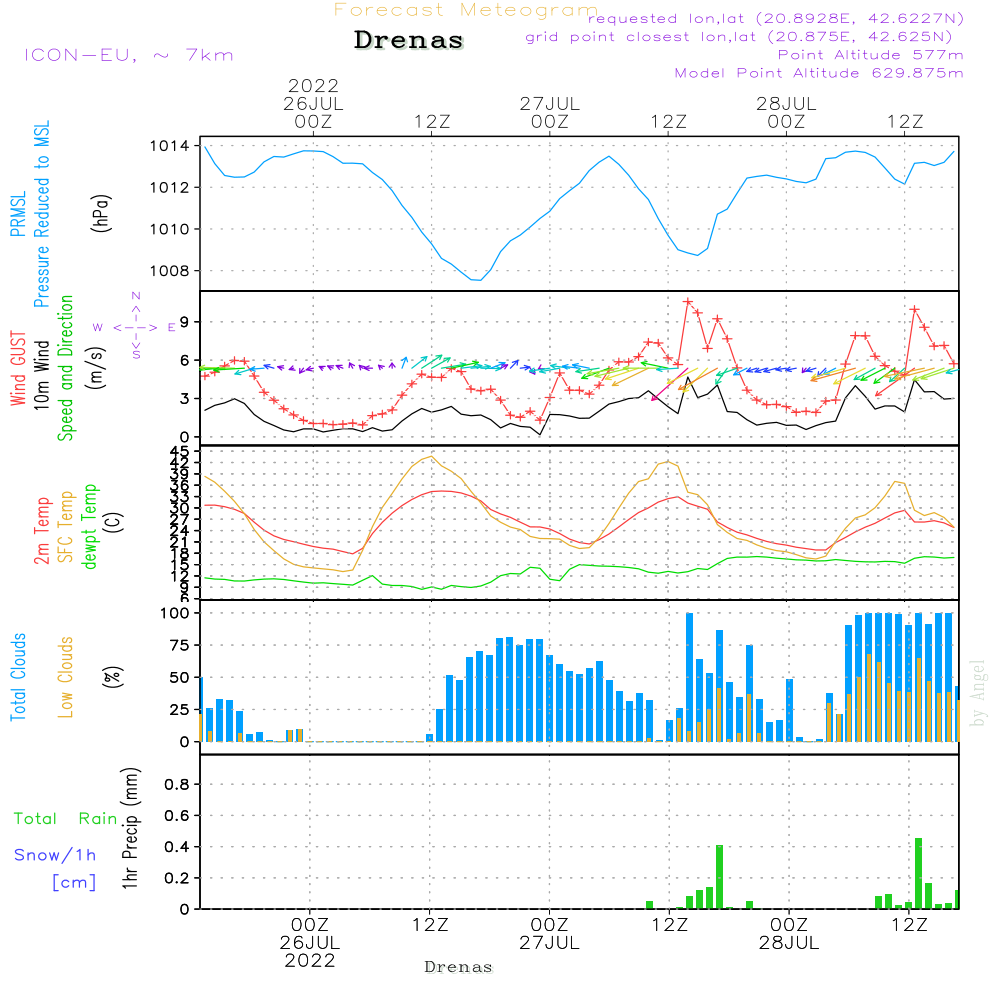Viewport: 1000px width, 1000px height.
Task: Click the "Pressure Reduced to MSL" label
Action: (x=41, y=214)
